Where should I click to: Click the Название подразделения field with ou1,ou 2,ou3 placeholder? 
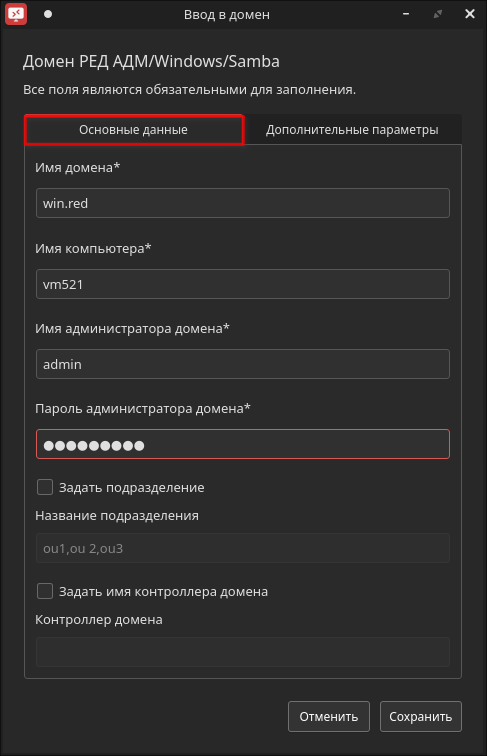click(x=243, y=548)
